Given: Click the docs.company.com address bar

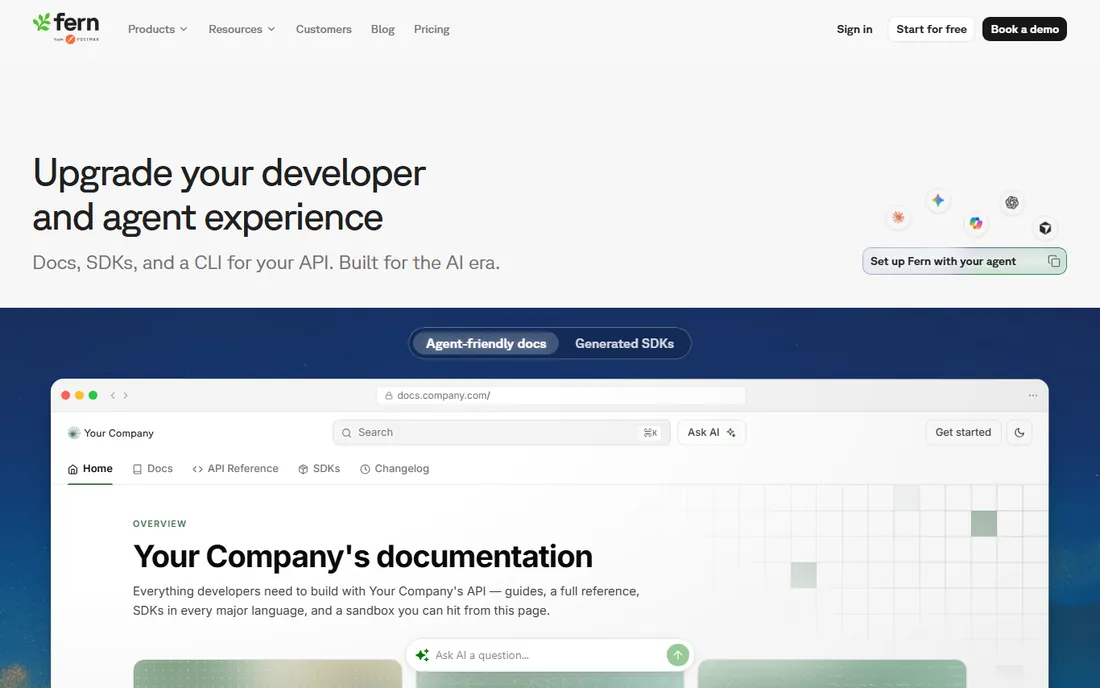Looking at the screenshot, I should pos(561,396).
